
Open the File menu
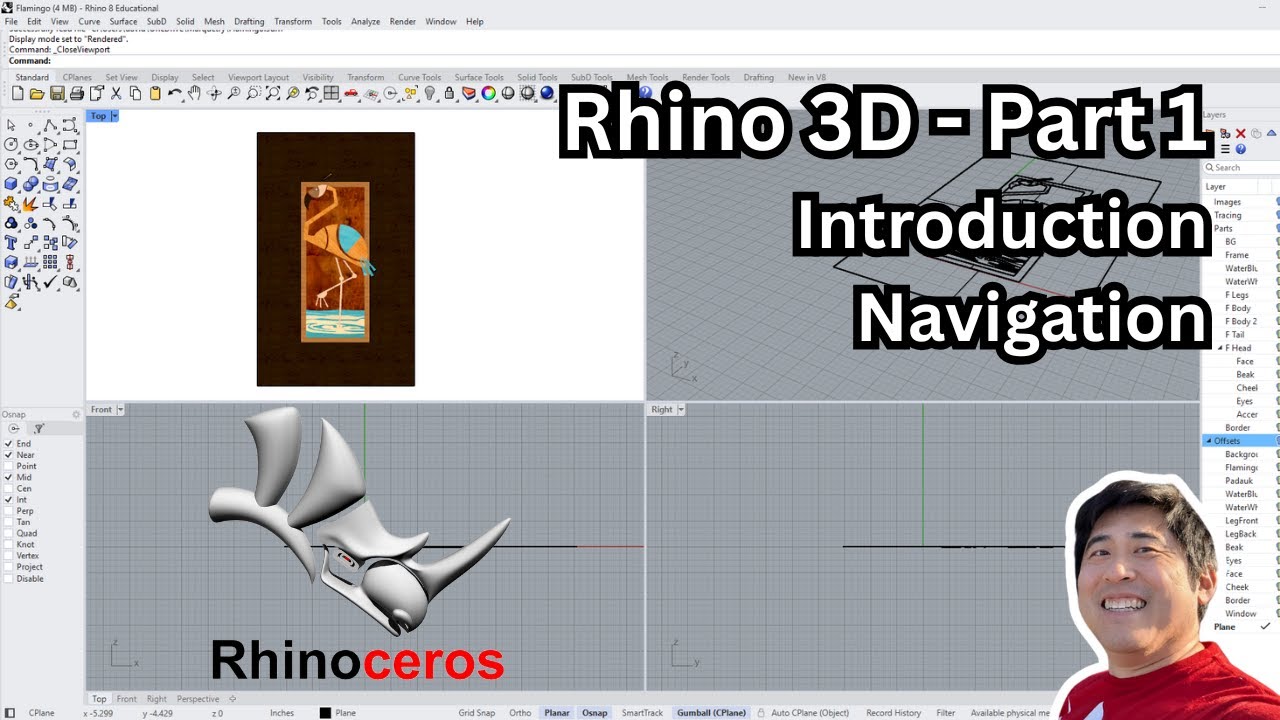[11, 21]
